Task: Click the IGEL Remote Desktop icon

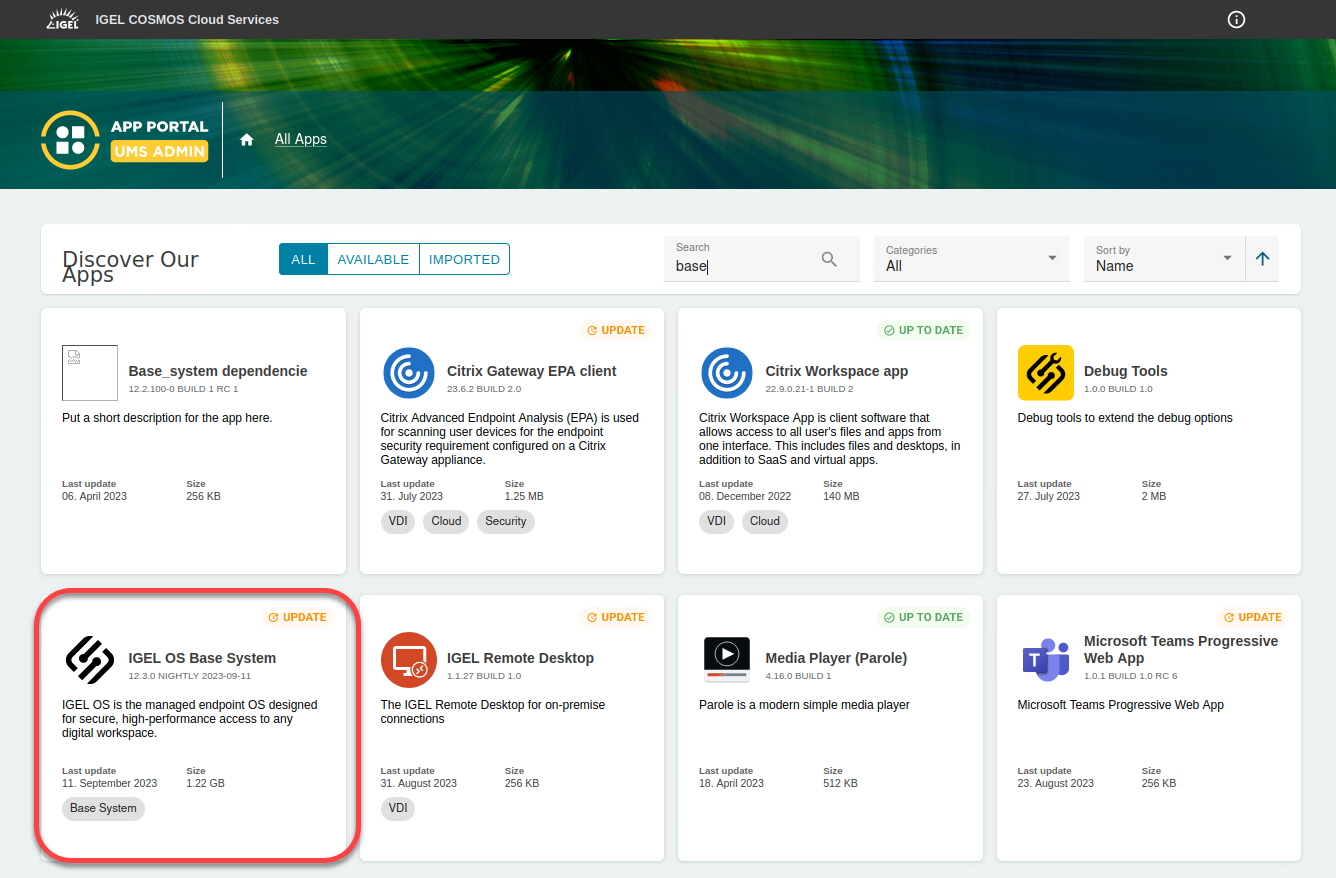Action: [x=408, y=660]
